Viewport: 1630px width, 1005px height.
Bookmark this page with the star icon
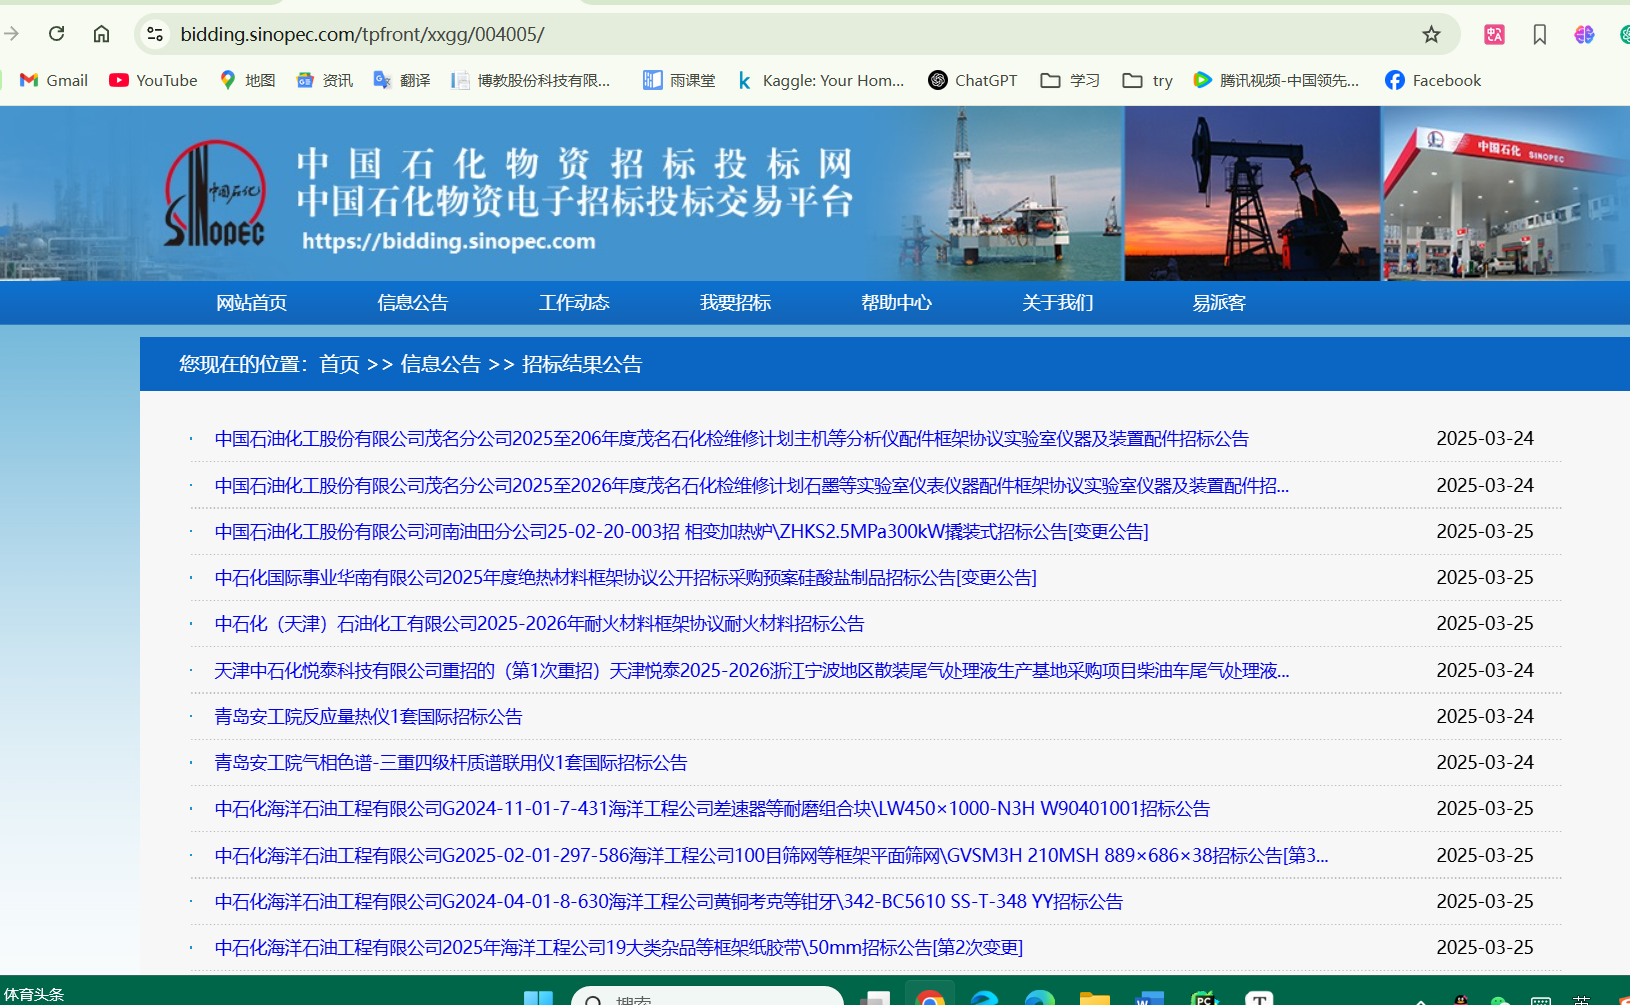[x=1431, y=34]
